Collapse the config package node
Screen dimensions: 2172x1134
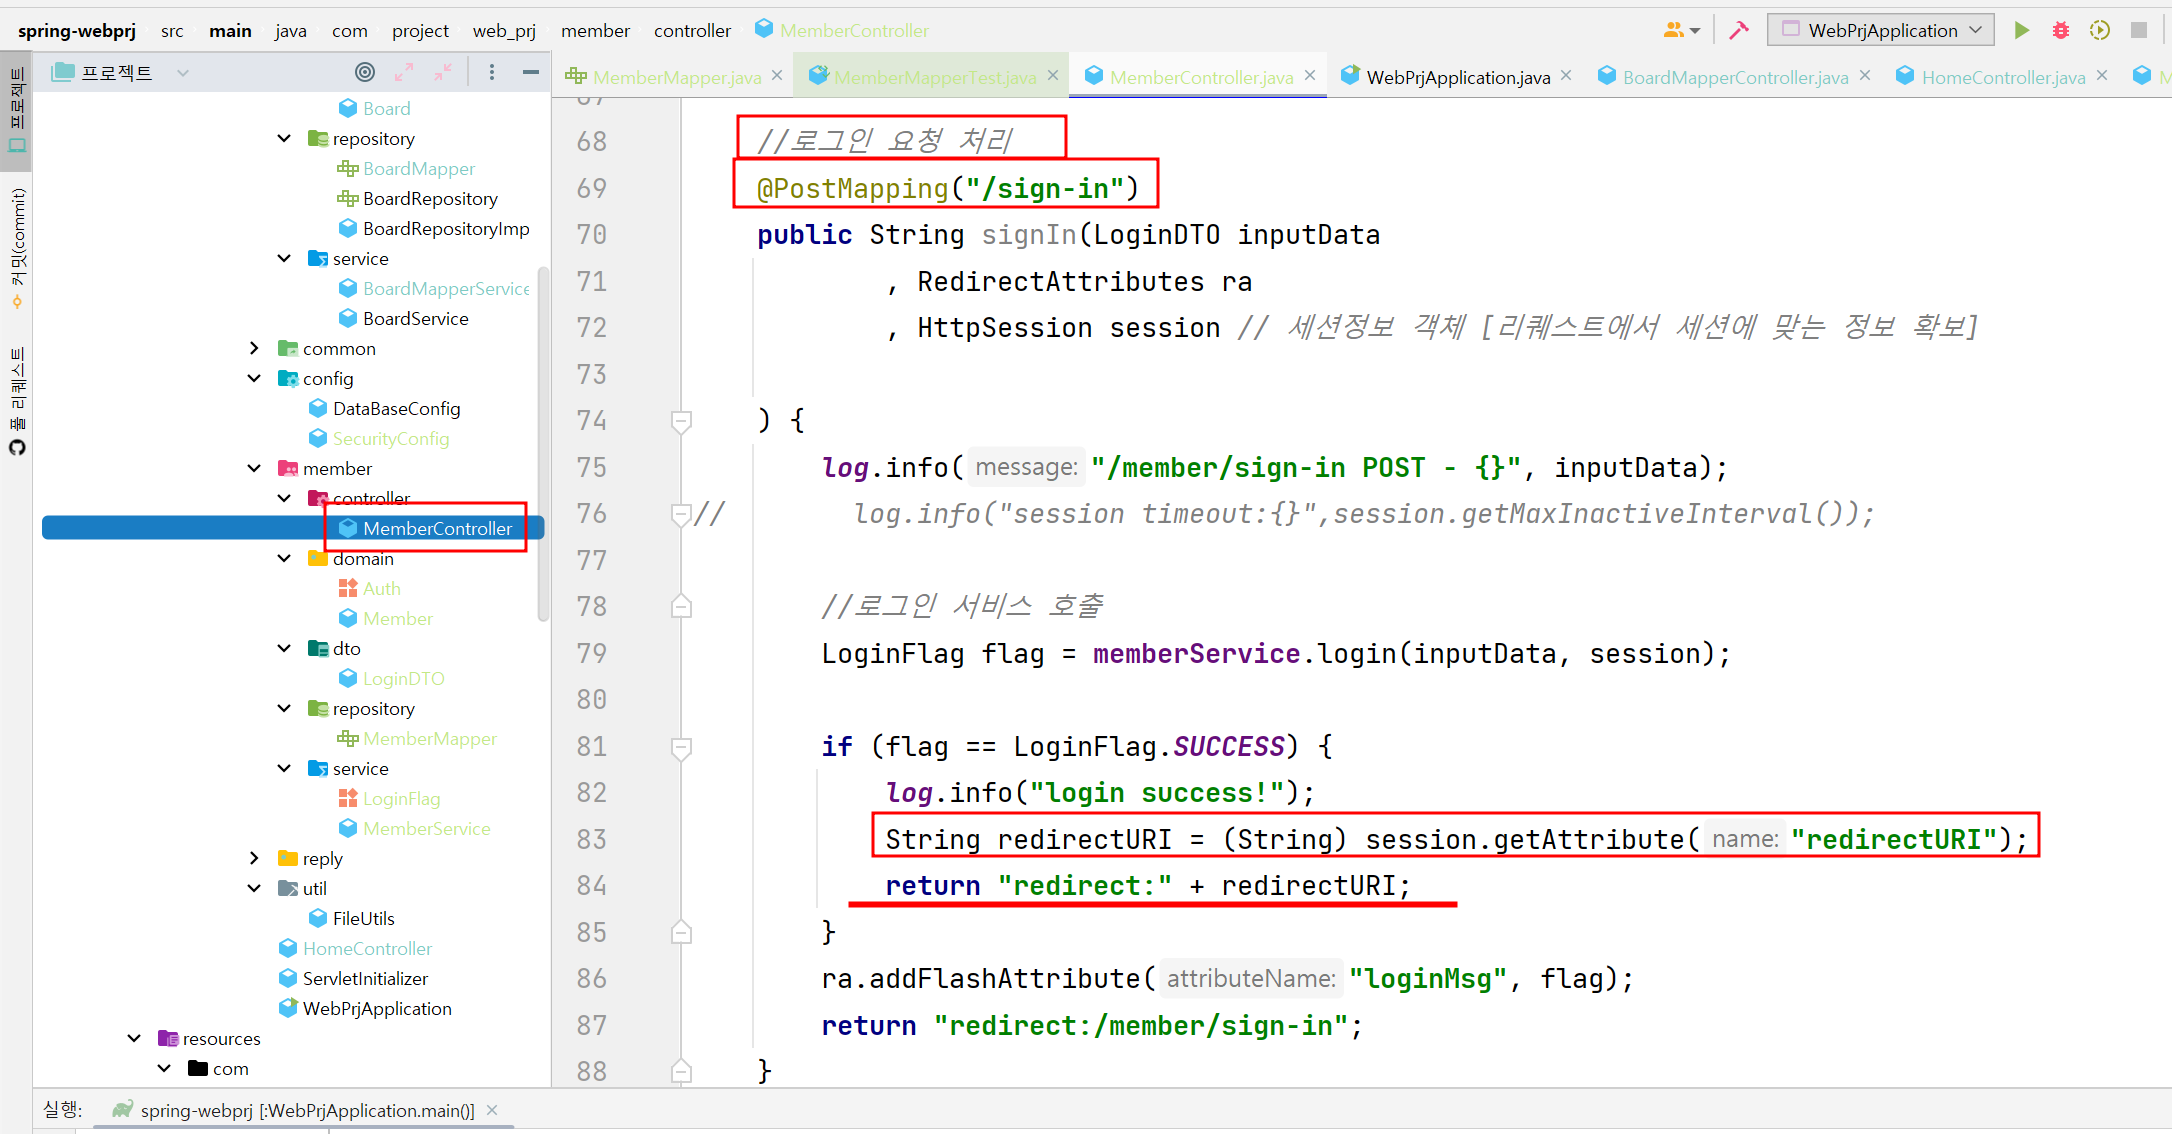point(254,378)
